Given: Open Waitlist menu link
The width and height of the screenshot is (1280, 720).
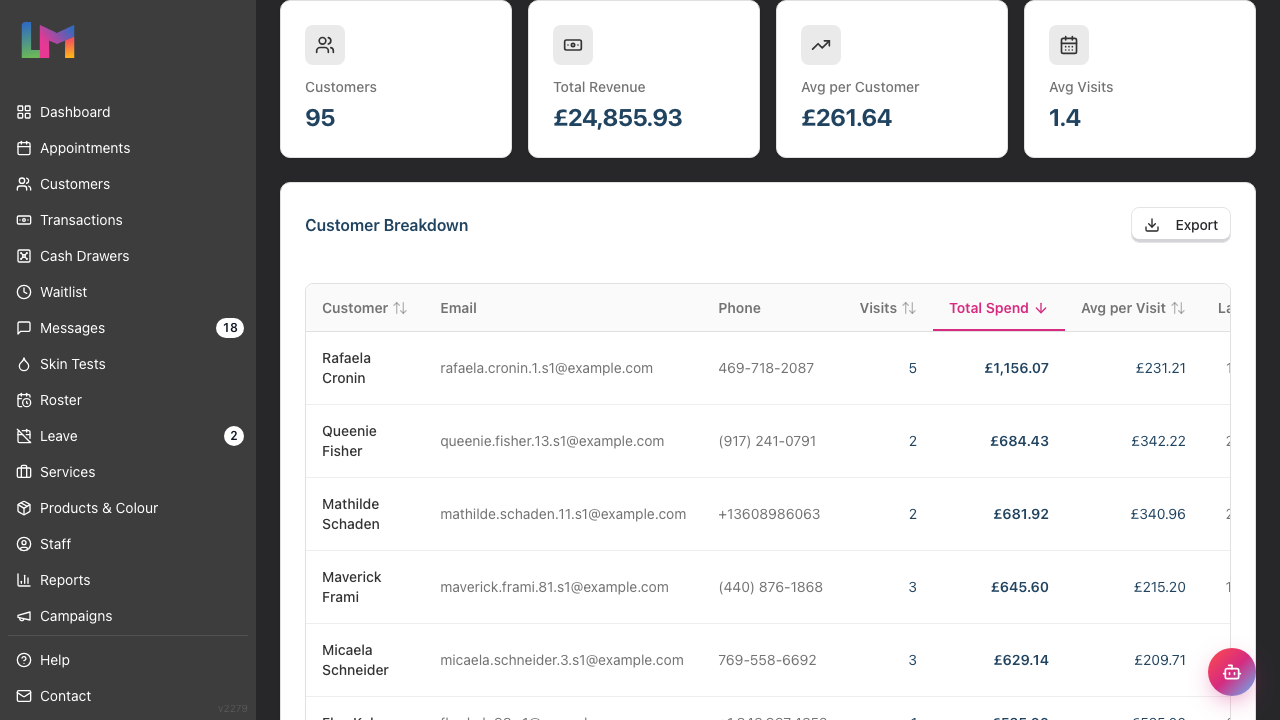Looking at the screenshot, I should [128, 292].
